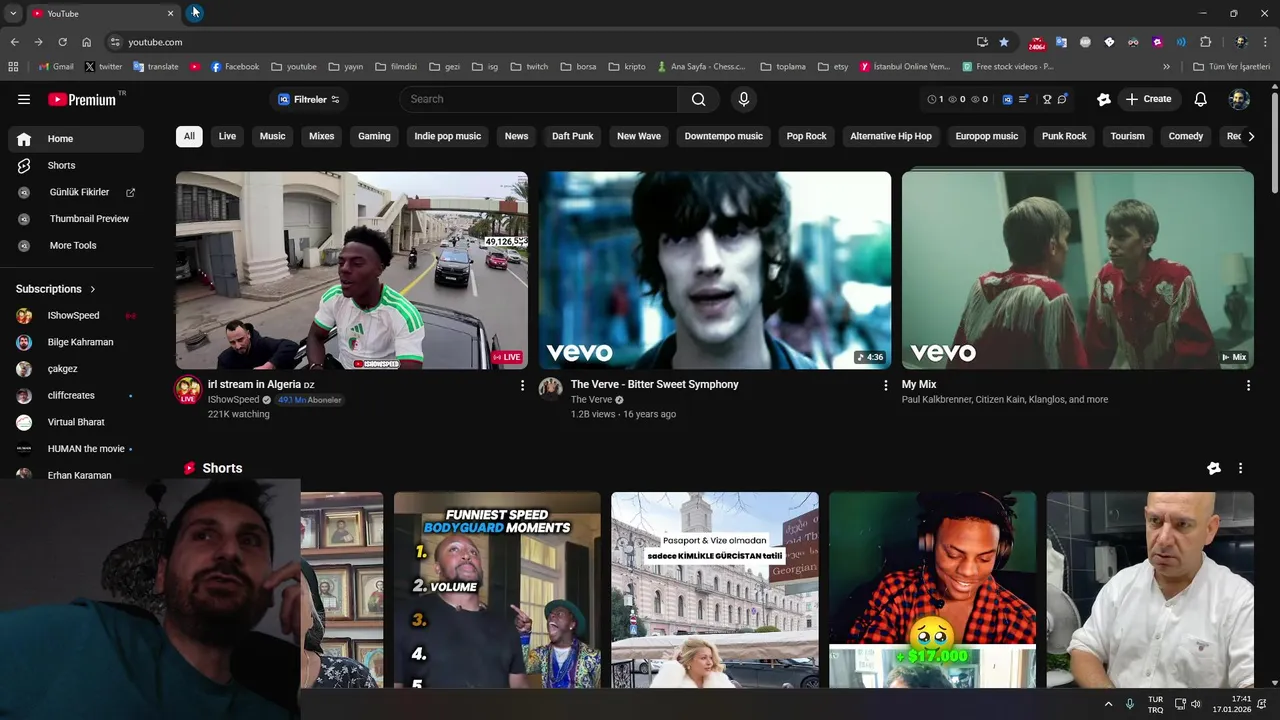Open the twitch bookmark folder

(529, 67)
